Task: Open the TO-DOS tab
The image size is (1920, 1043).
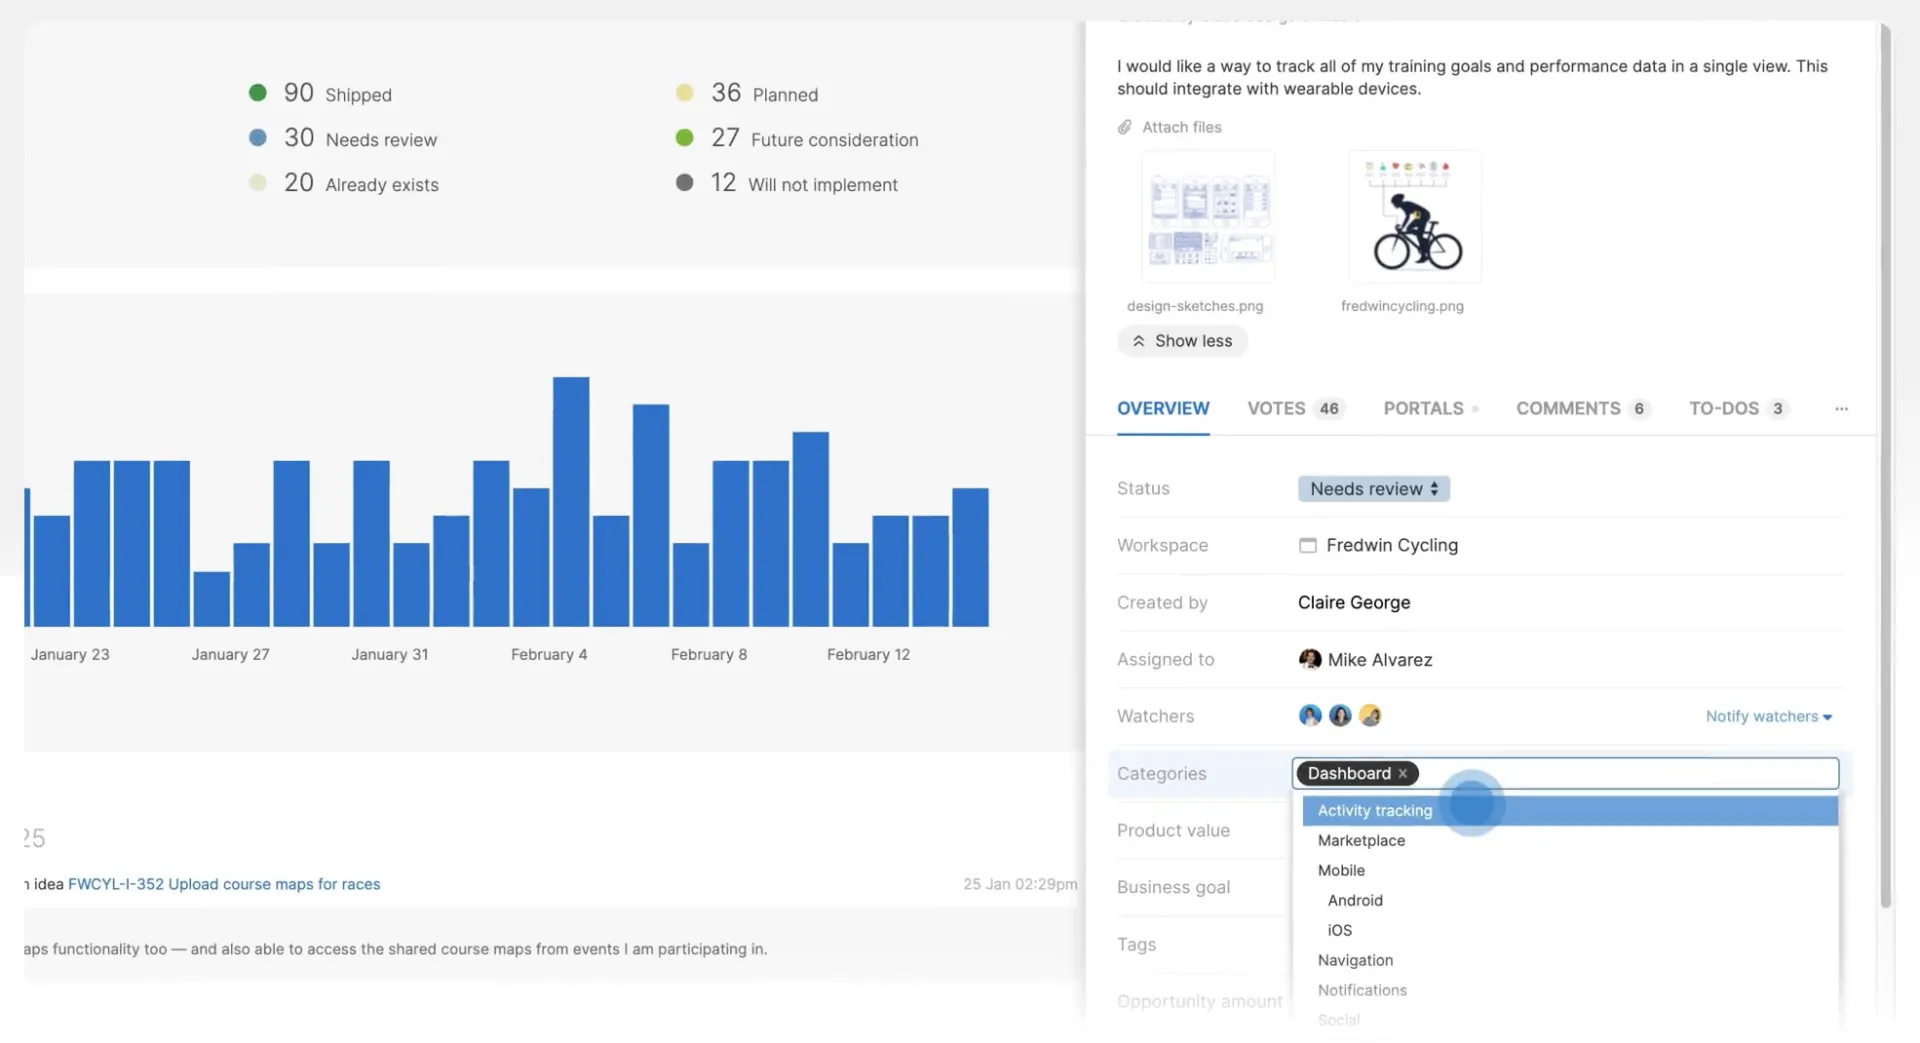Action: (x=1738, y=408)
